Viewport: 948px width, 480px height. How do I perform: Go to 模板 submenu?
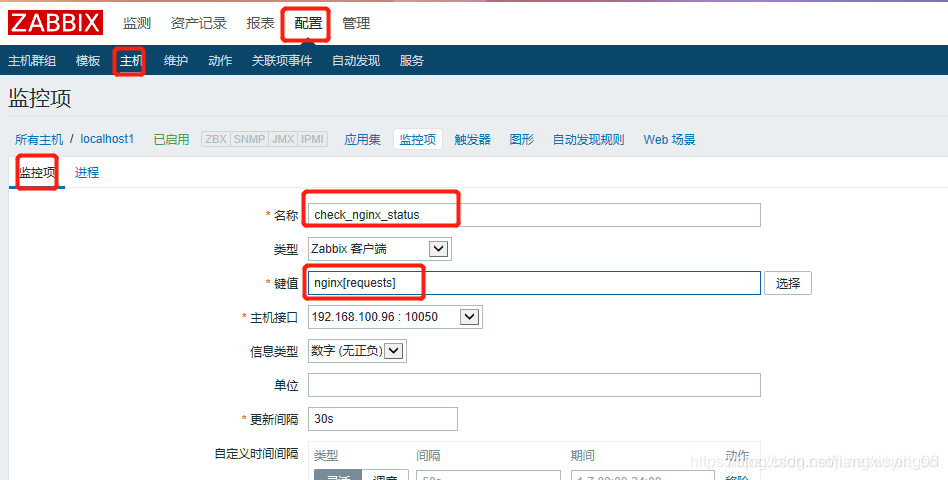[88, 60]
